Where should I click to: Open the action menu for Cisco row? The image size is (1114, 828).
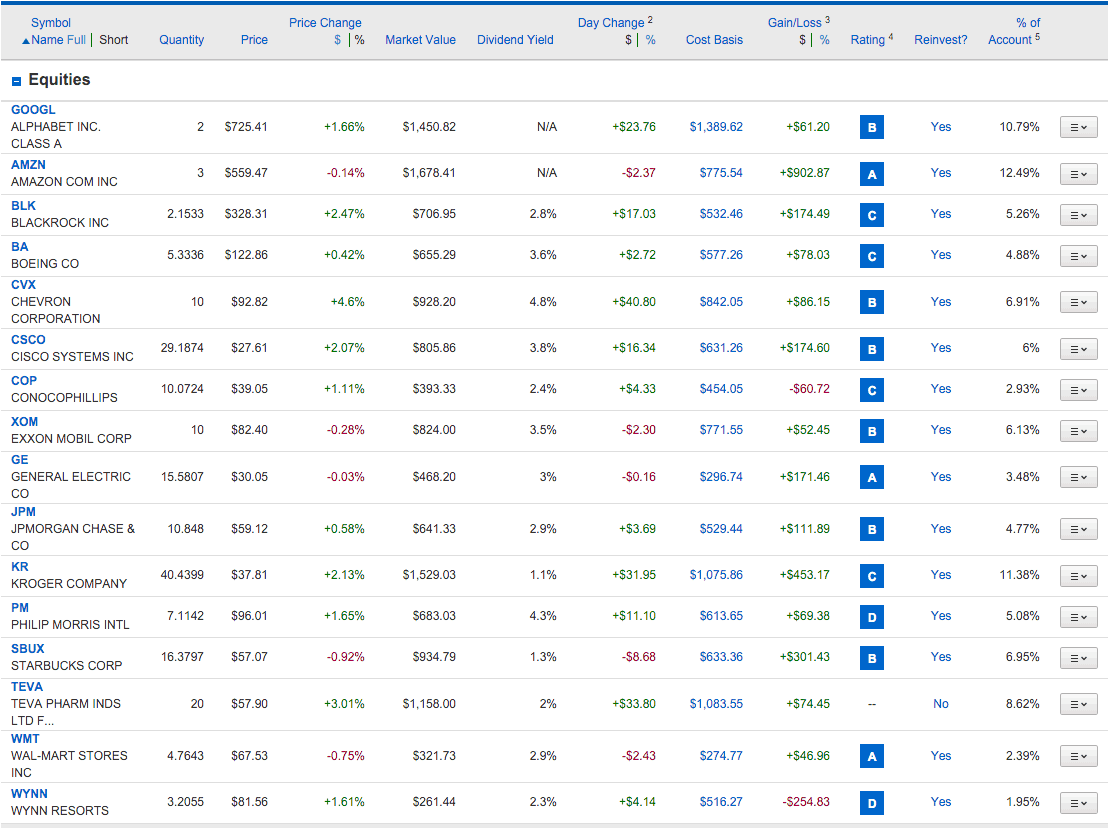coord(1078,349)
